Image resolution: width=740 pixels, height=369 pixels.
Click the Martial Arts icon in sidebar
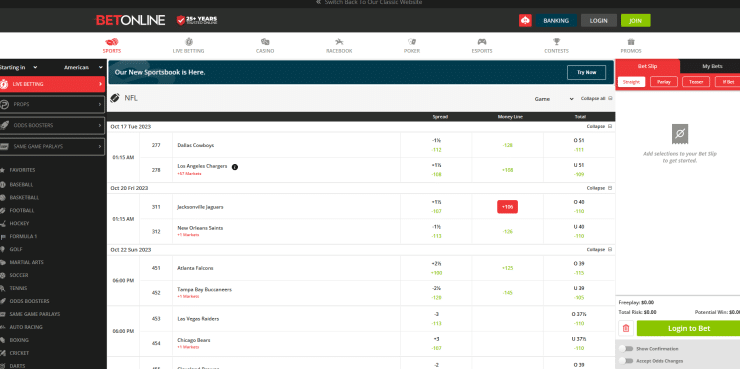[x=2, y=262]
